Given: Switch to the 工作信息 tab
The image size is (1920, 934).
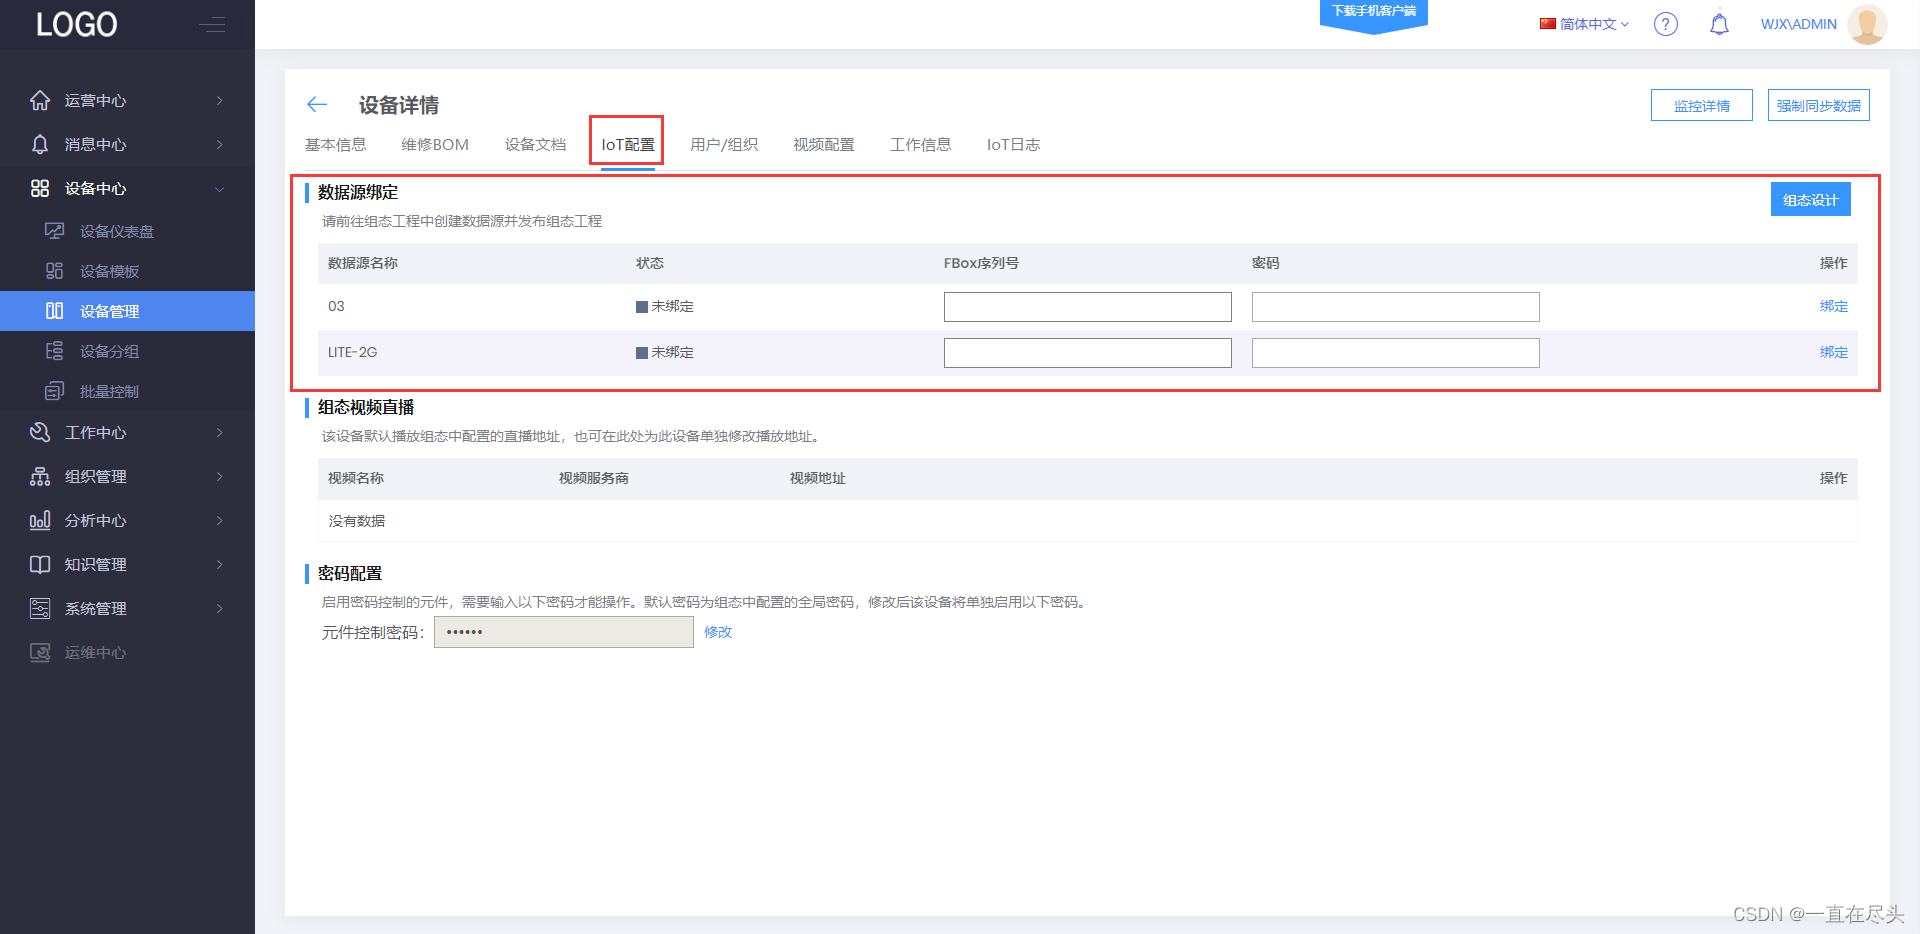Looking at the screenshot, I should pyautogui.click(x=921, y=145).
